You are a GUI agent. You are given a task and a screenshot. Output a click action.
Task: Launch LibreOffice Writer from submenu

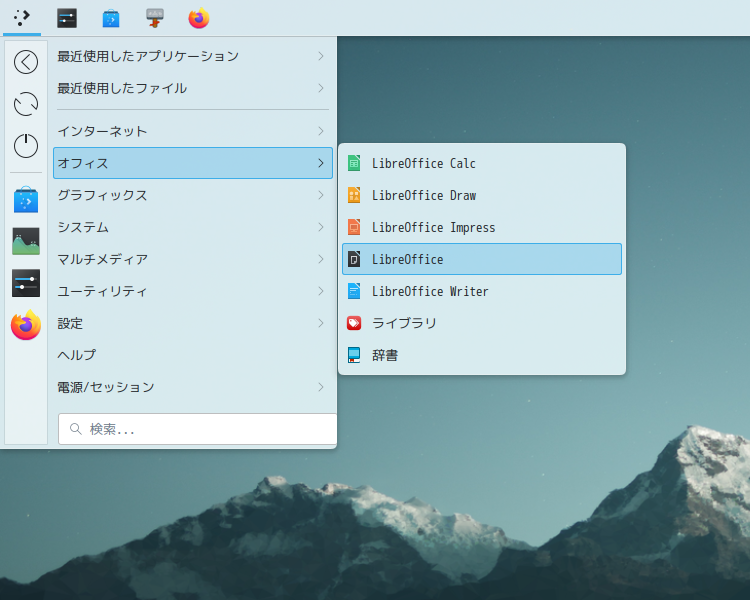(482, 291)
